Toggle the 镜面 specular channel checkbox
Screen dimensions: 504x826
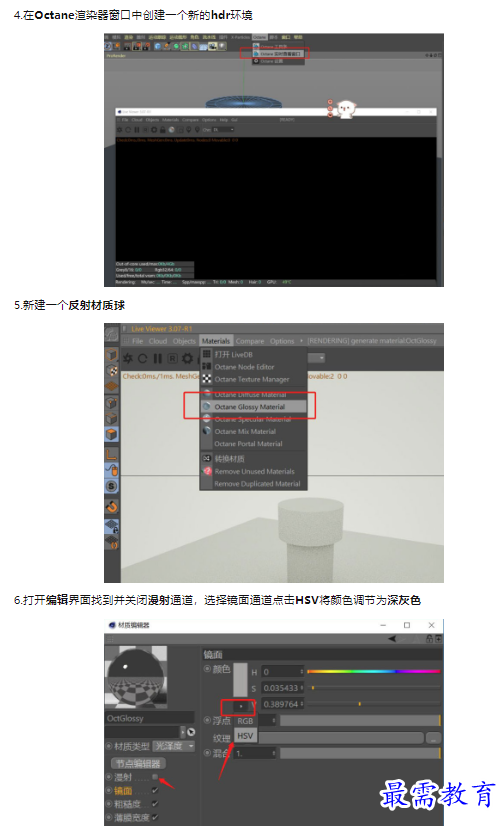tap(155, 790)
